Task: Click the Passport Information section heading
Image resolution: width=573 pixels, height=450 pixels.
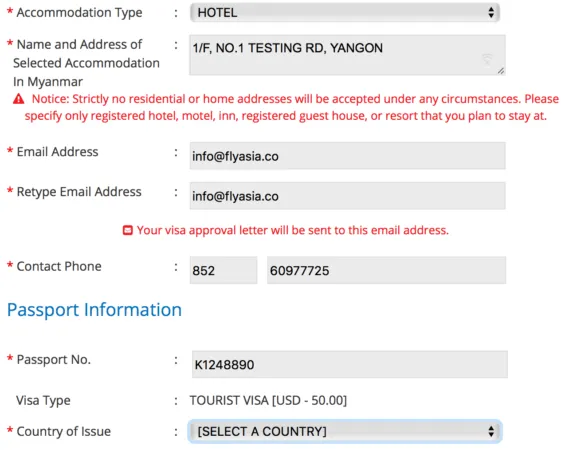Action: 94,310
